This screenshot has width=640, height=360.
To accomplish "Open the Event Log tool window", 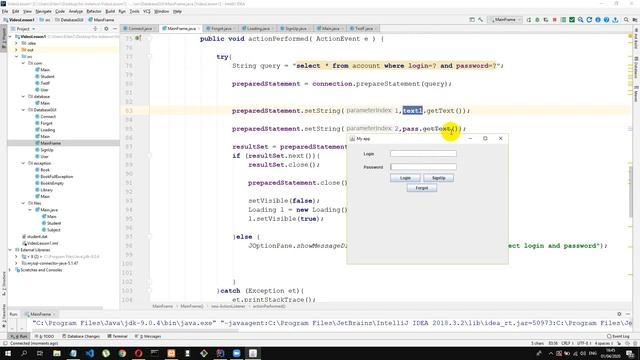I will click(x=618, y=336).
